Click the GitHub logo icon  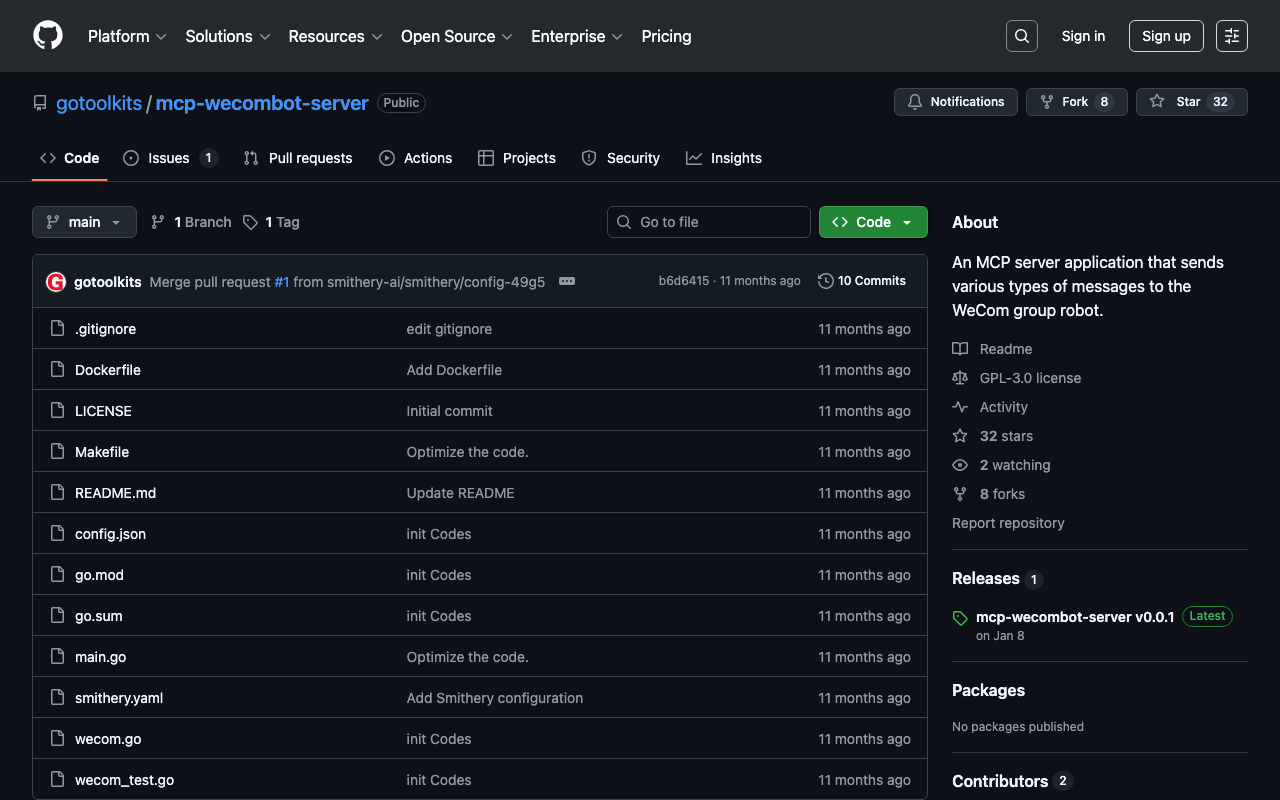[48, 36]
